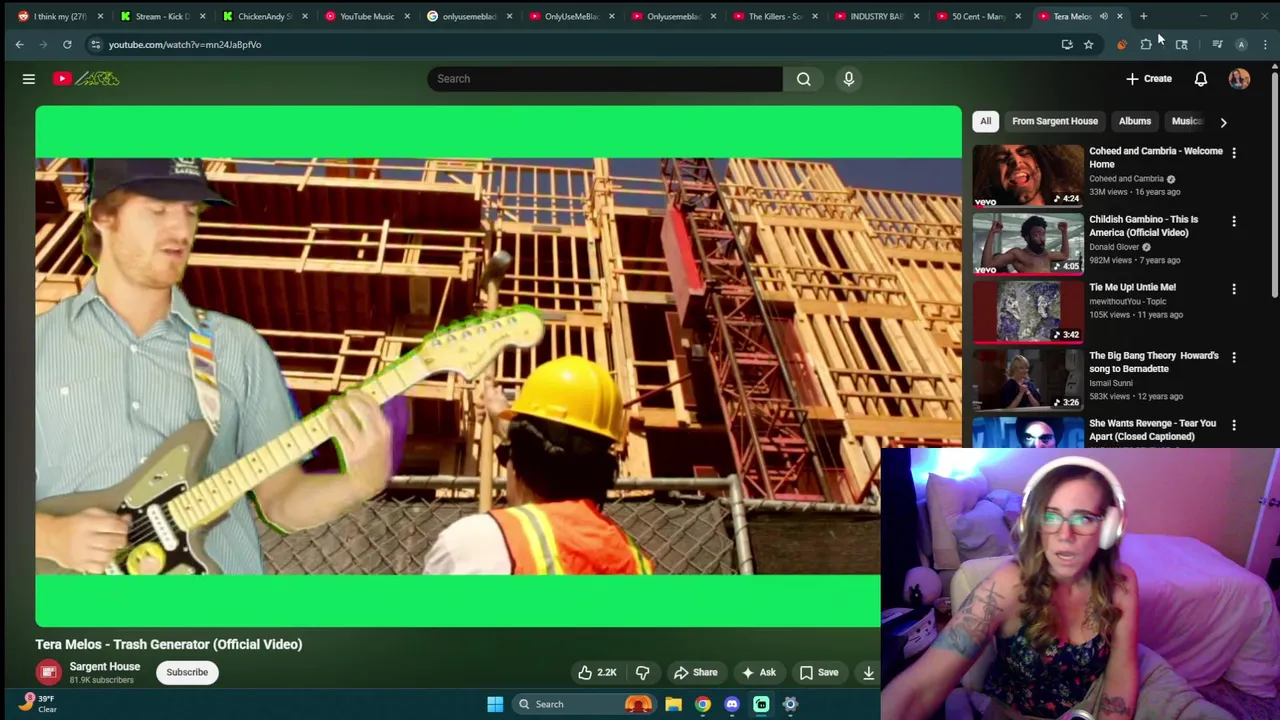Open the Chrome profile icon in toolbar

(1241, 44)
